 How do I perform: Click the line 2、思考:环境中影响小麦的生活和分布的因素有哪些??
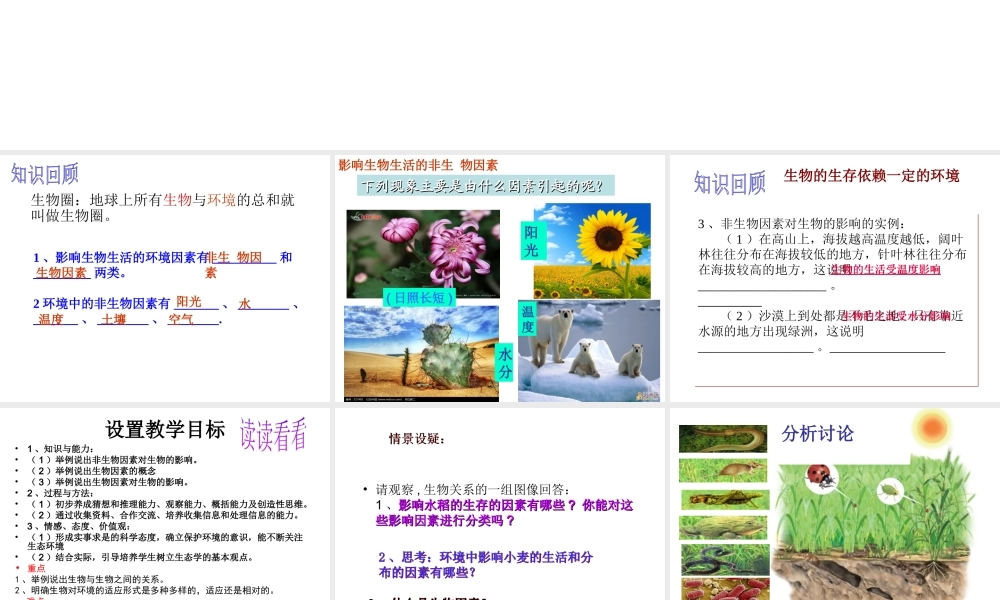click(x=486, y=564)
